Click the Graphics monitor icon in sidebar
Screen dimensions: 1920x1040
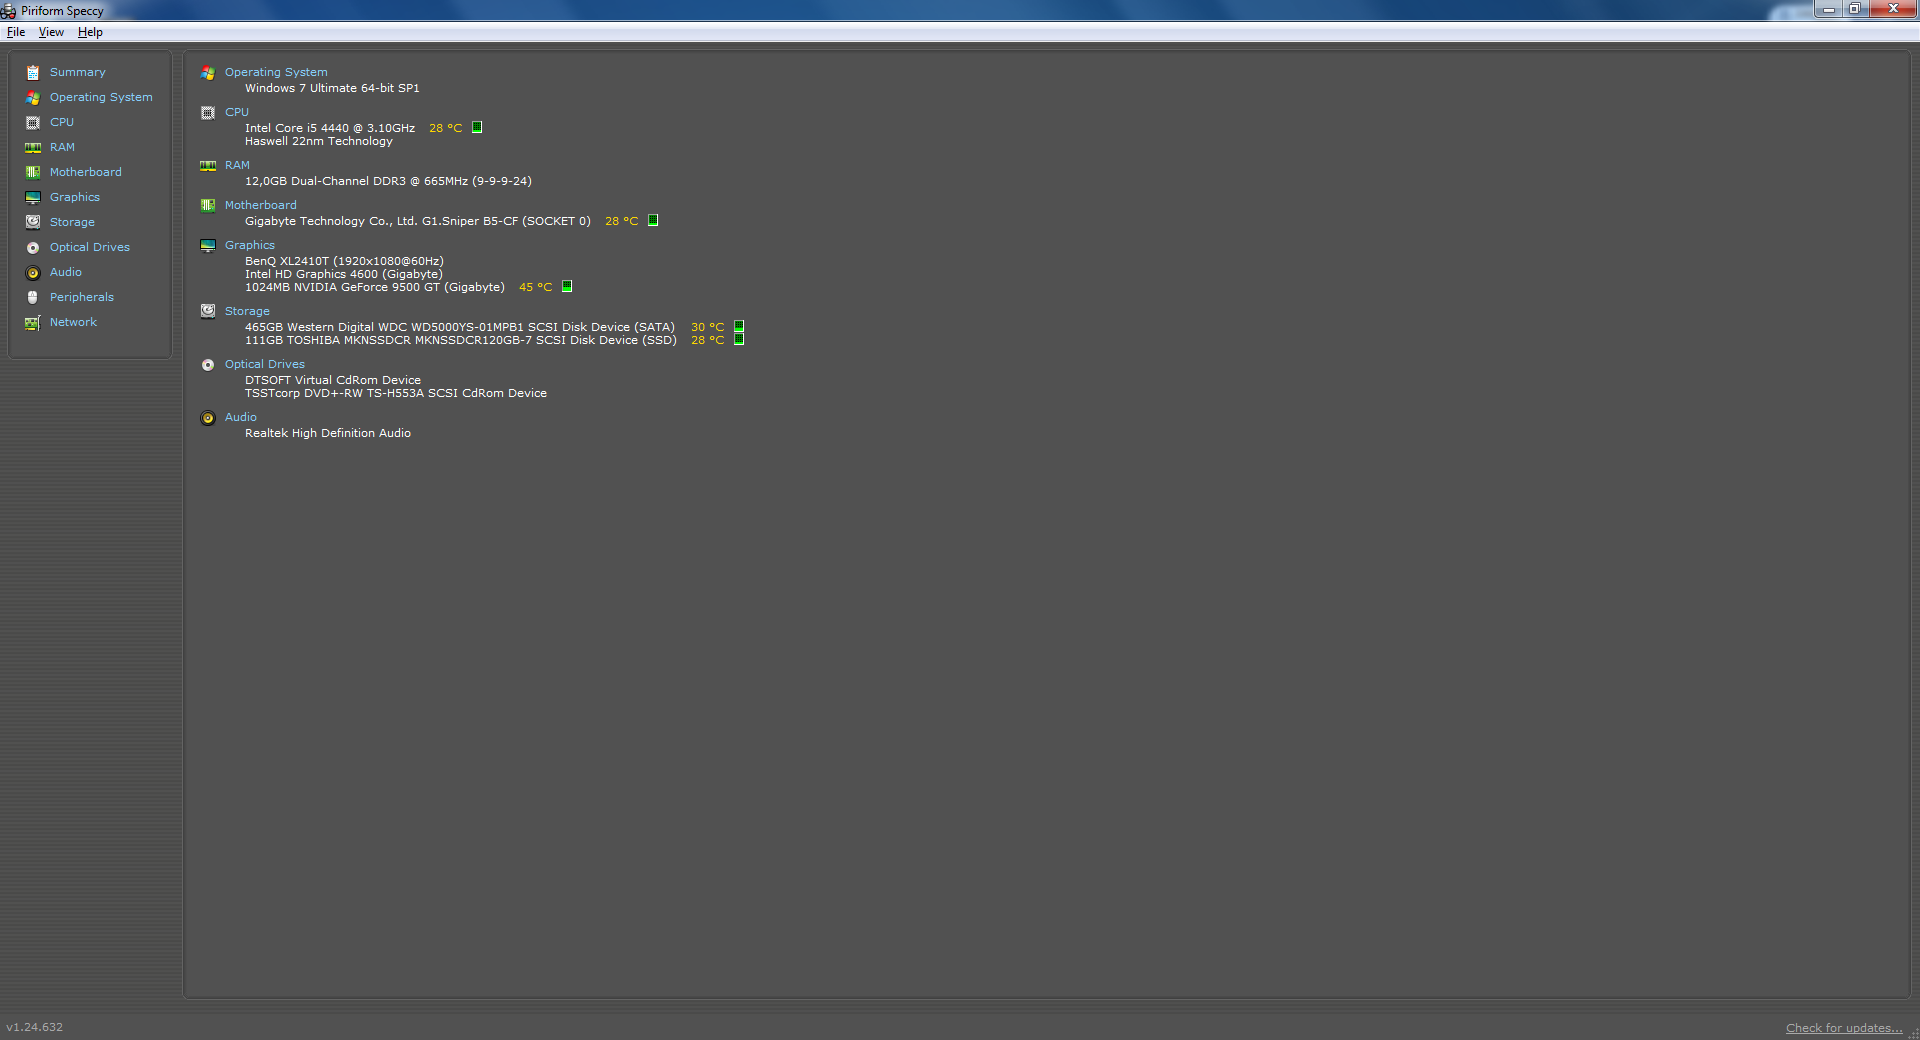pyautogui.click(x=33, y=198)
